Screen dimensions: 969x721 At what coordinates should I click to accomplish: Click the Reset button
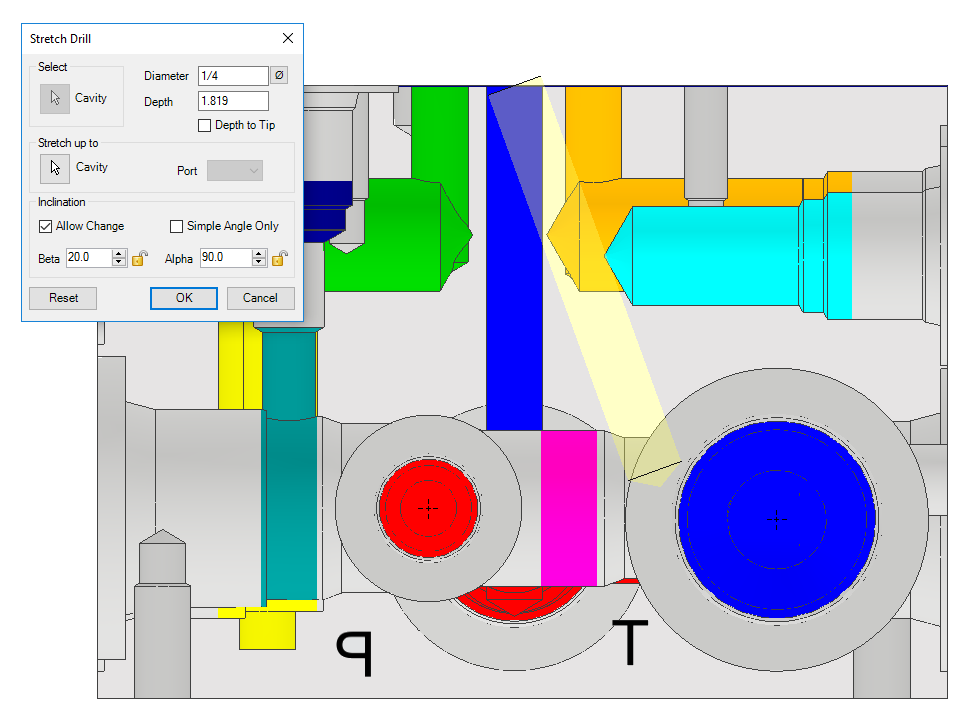(x=63, y=298)
